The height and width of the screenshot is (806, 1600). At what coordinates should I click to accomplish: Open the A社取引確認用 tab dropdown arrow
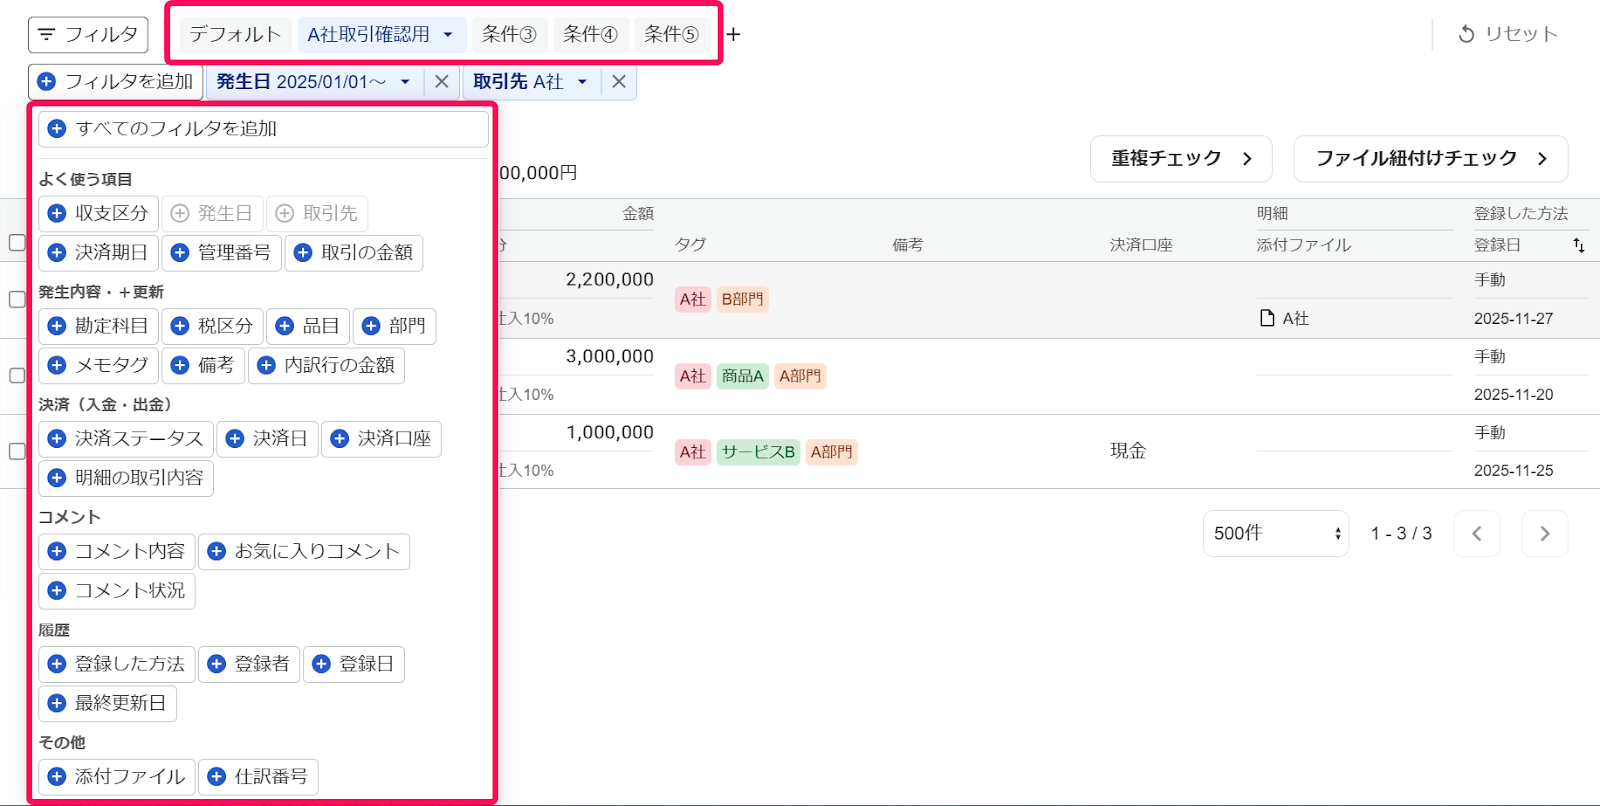pos(448,35)
